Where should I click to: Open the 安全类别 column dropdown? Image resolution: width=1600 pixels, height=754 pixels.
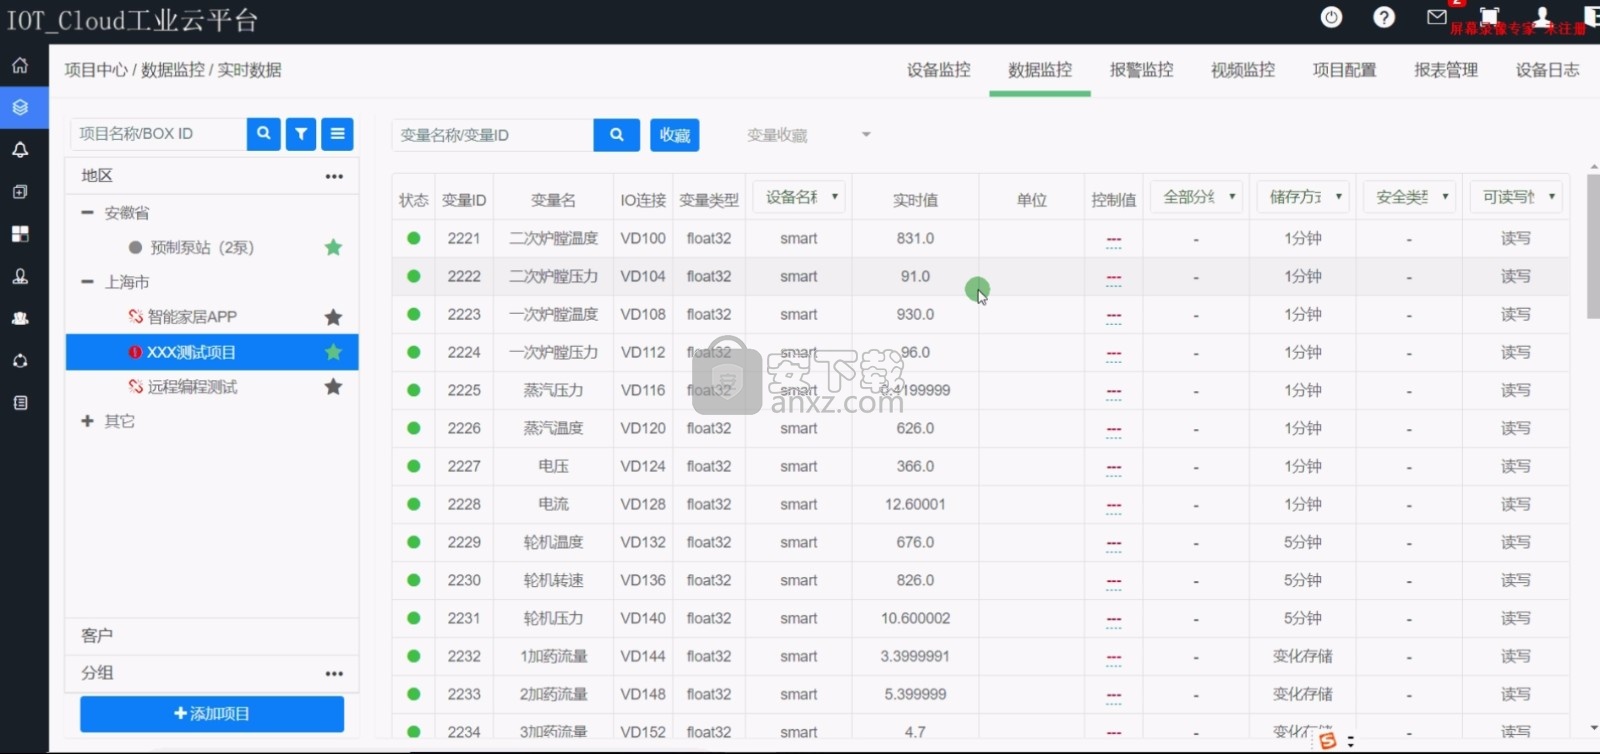1409,197
